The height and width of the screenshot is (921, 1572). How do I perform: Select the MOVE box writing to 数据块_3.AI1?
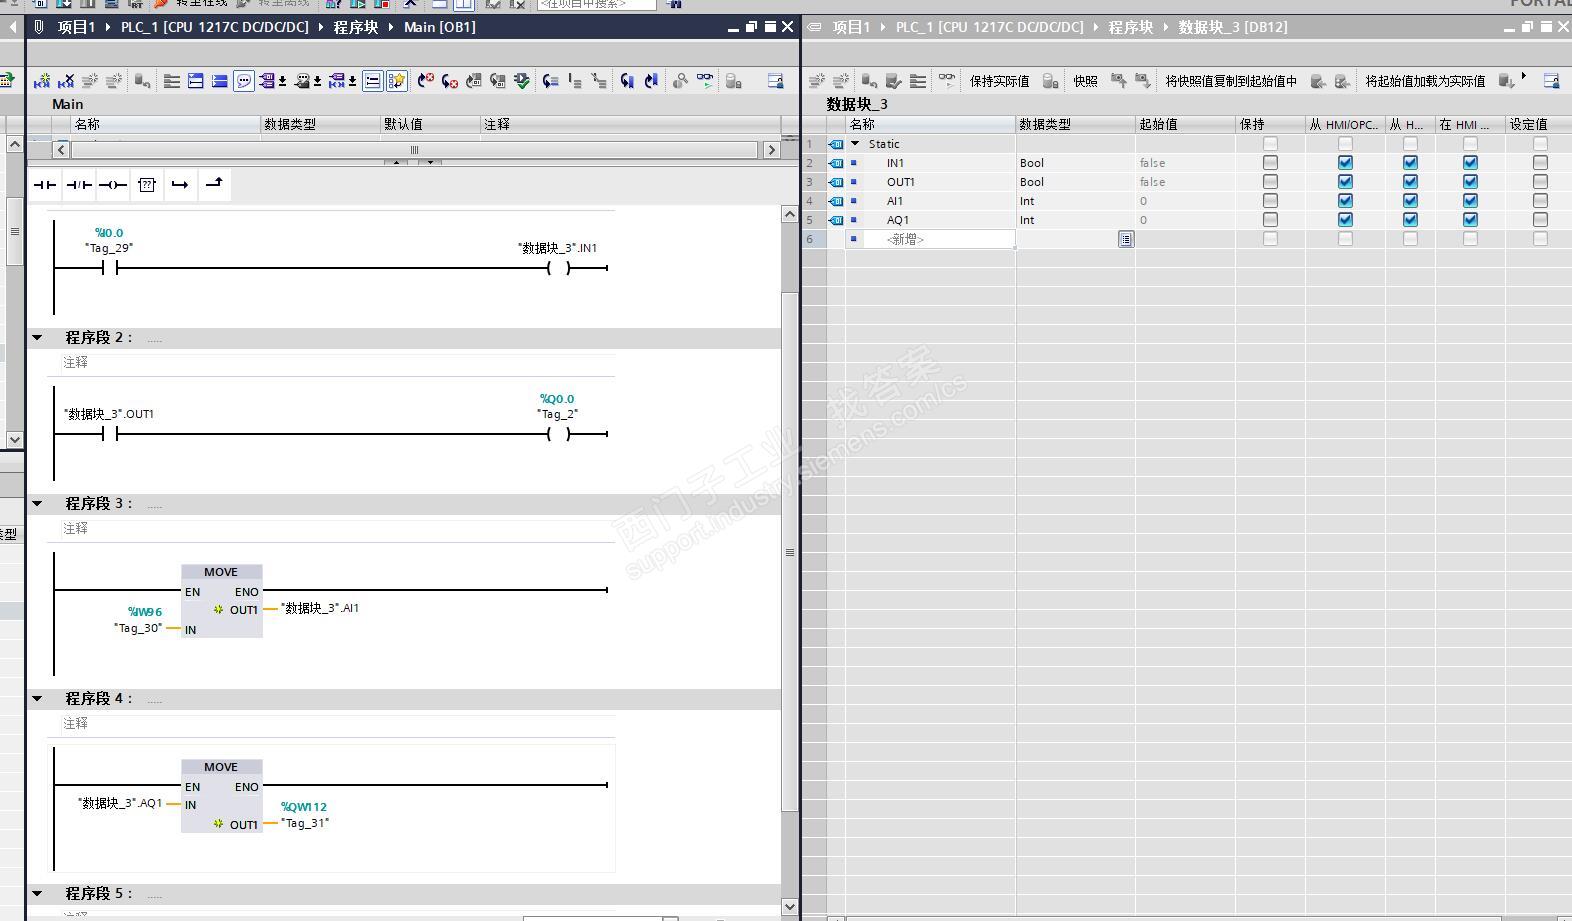click(221, 601)
